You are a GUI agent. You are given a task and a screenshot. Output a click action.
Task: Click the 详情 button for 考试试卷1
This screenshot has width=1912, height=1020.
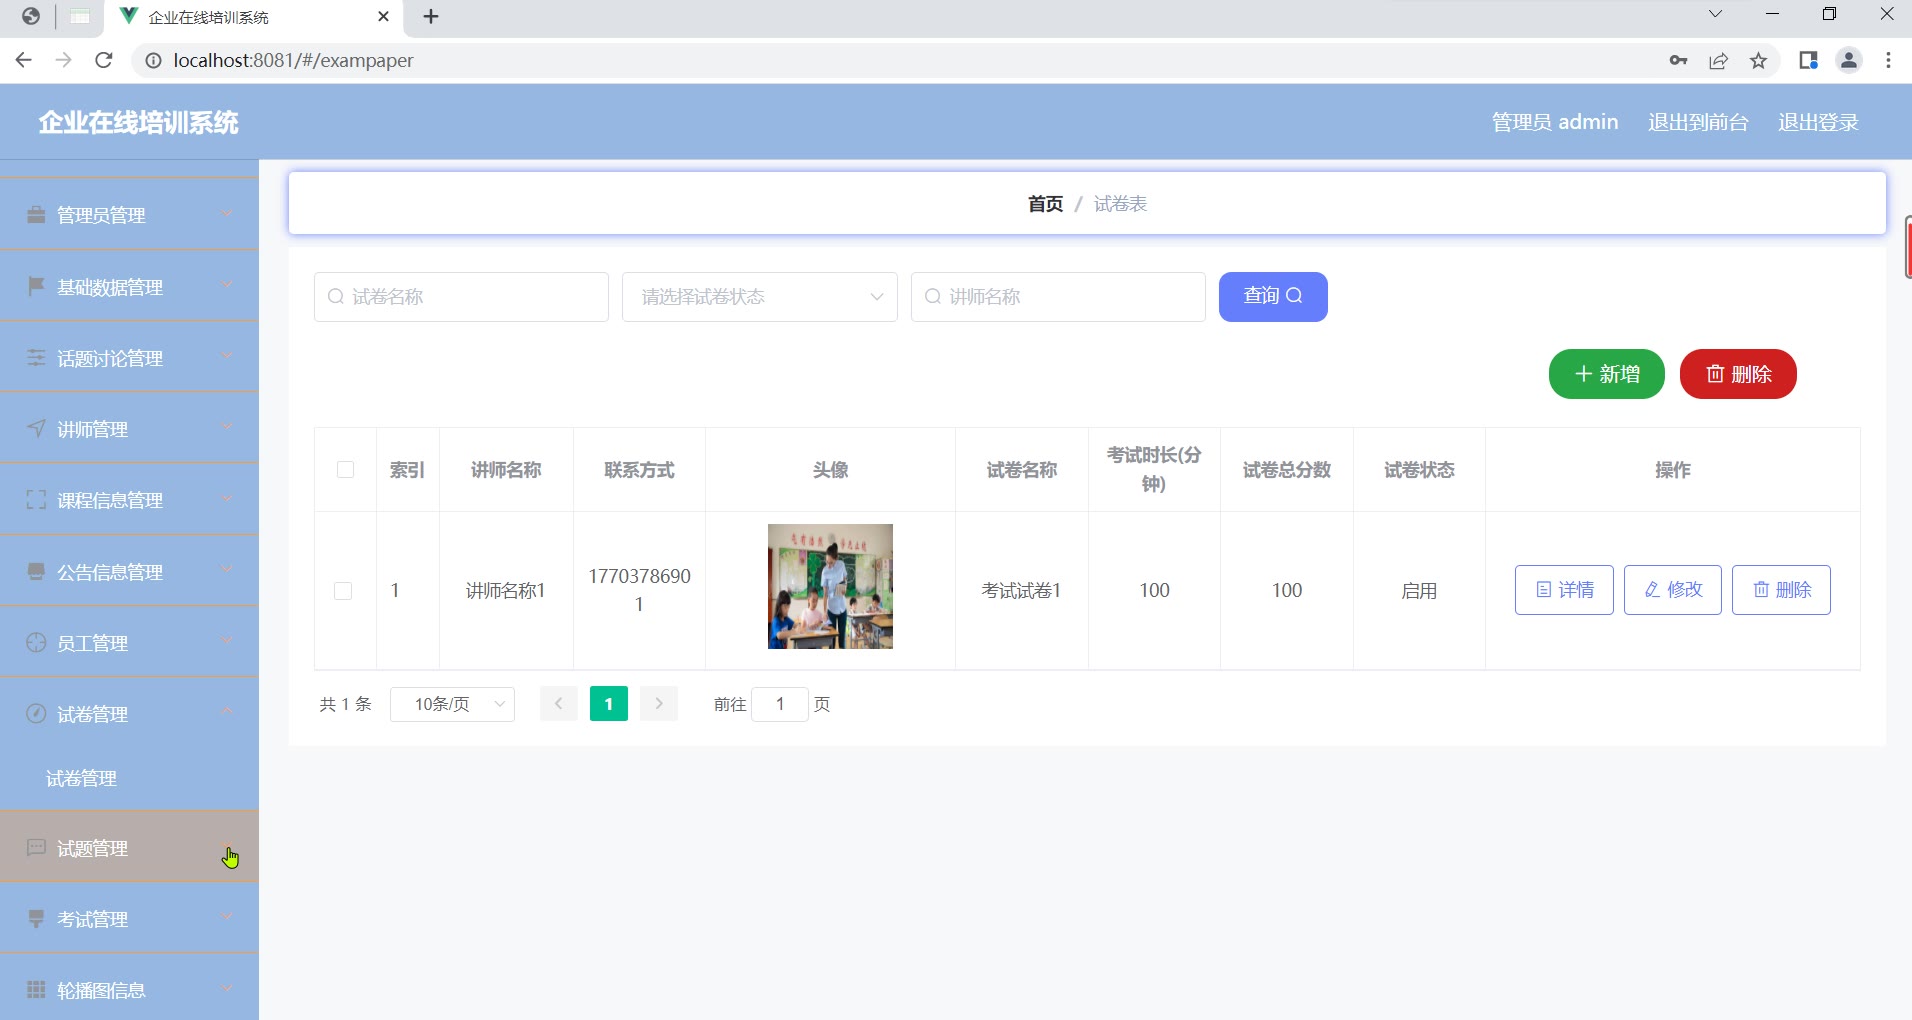(1564, 590)
